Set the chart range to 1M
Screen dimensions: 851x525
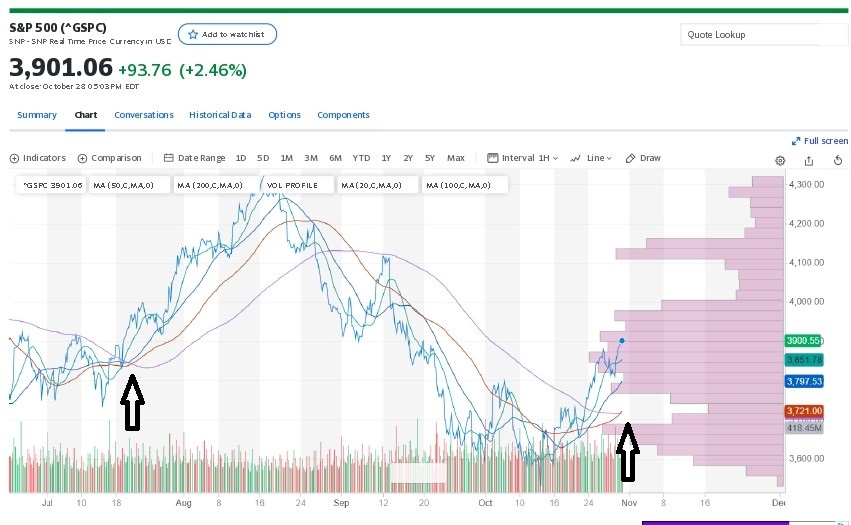coord(286,158)
